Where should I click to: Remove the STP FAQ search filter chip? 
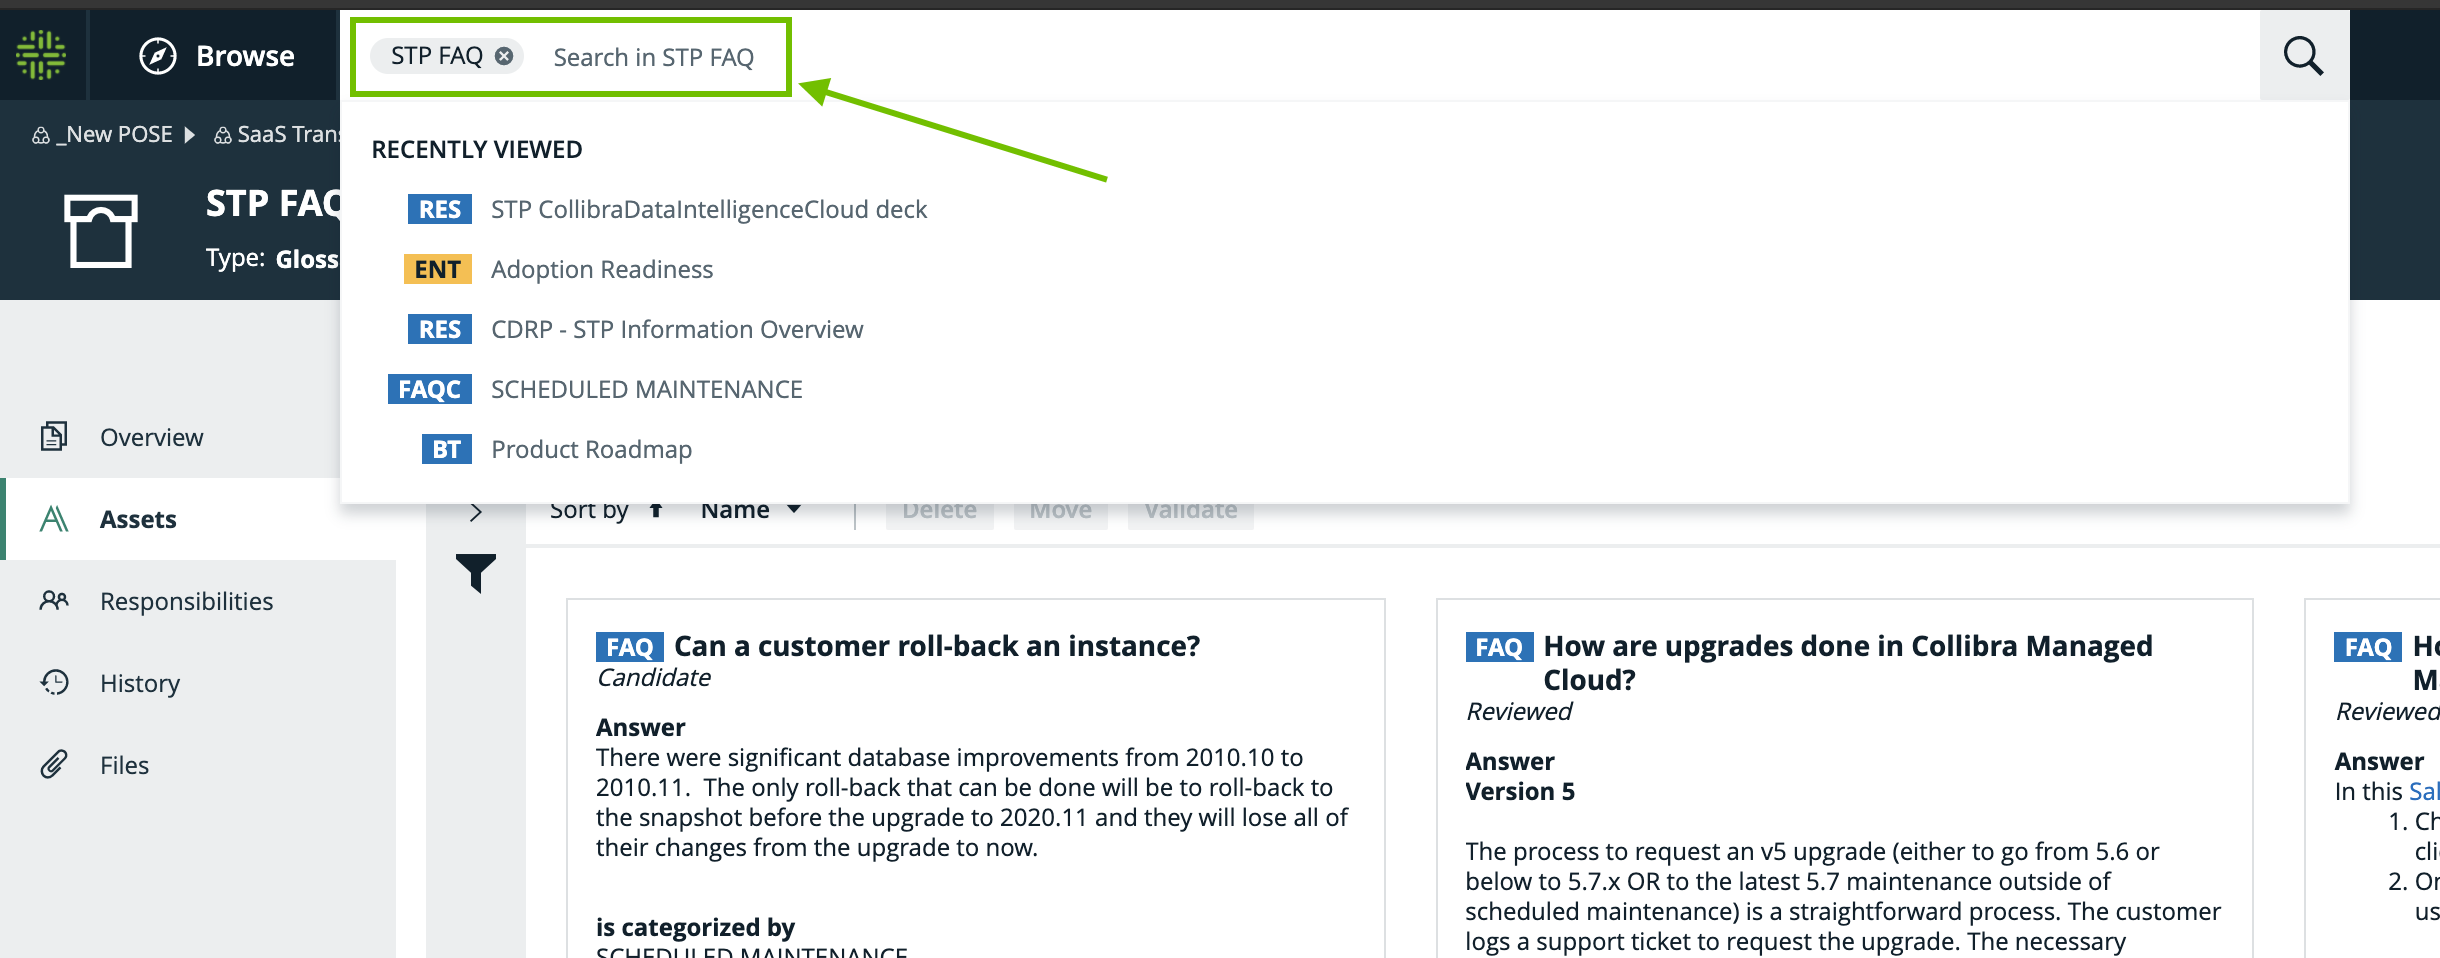point(505,56)
